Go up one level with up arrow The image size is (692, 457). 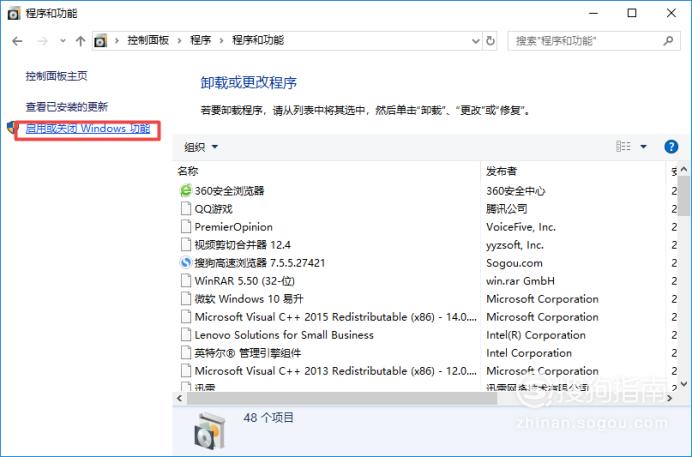coord(80,41)
